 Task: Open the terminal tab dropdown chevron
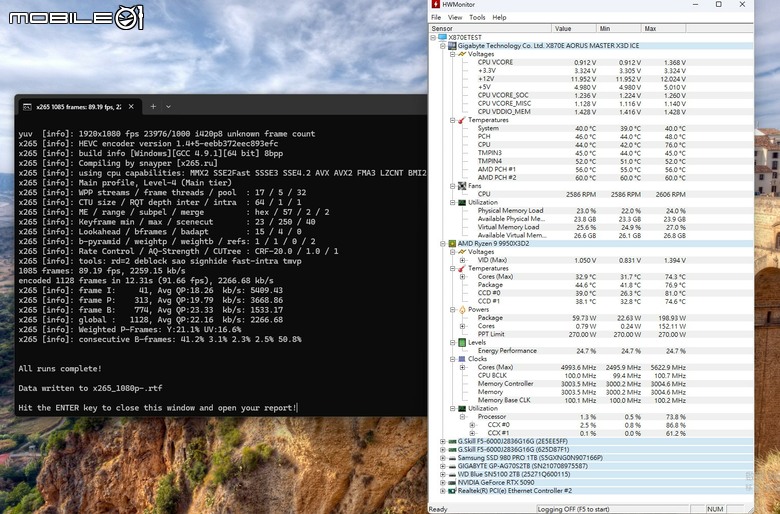point(169,106)
